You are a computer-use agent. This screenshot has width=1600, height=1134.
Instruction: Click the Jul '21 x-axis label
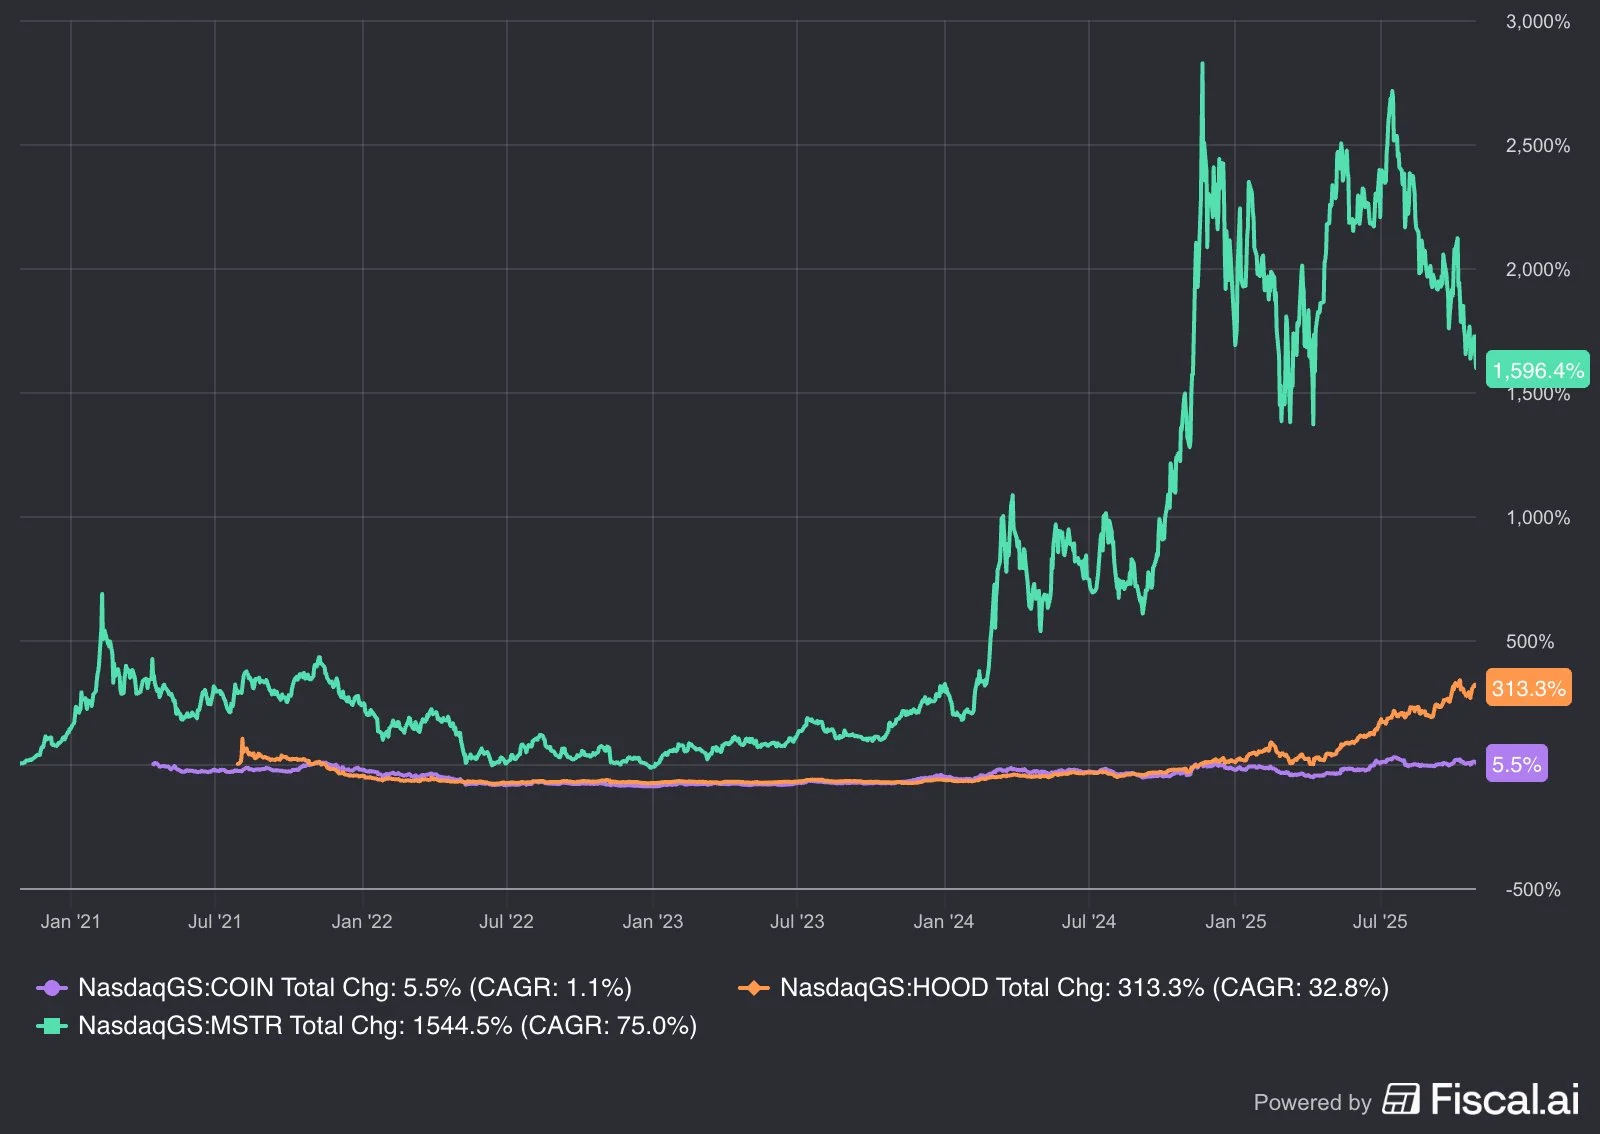pyautogui.click(x=215, y=921)
